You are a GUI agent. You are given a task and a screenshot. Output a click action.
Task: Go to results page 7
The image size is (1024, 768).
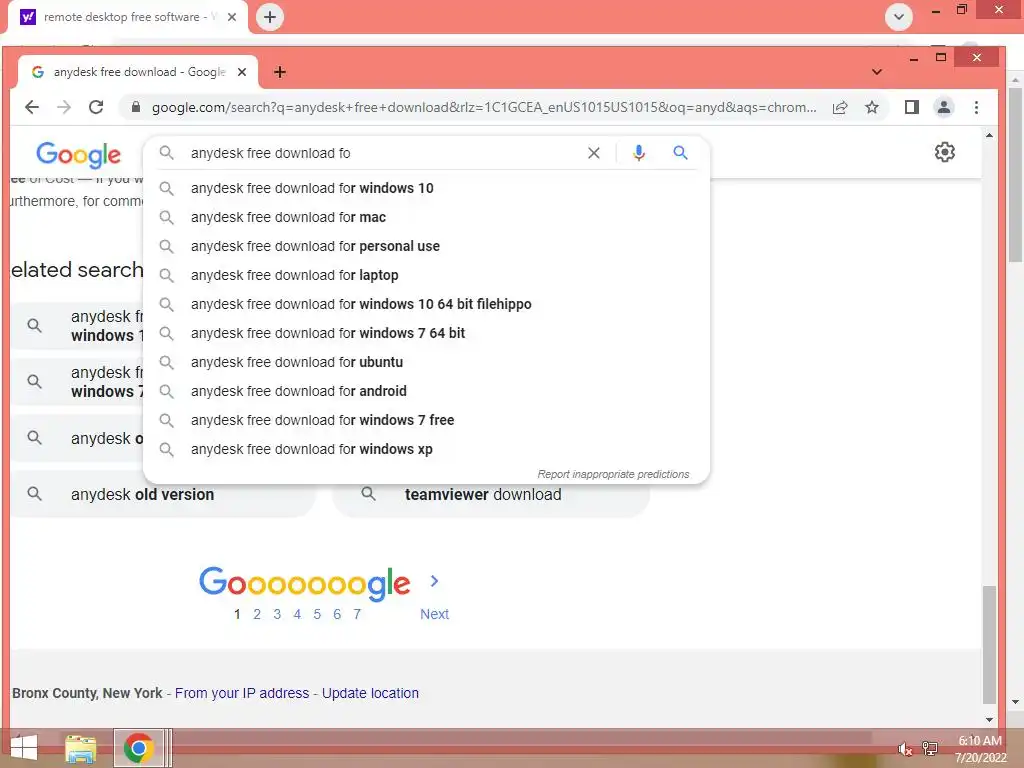[x=357, y=614]
